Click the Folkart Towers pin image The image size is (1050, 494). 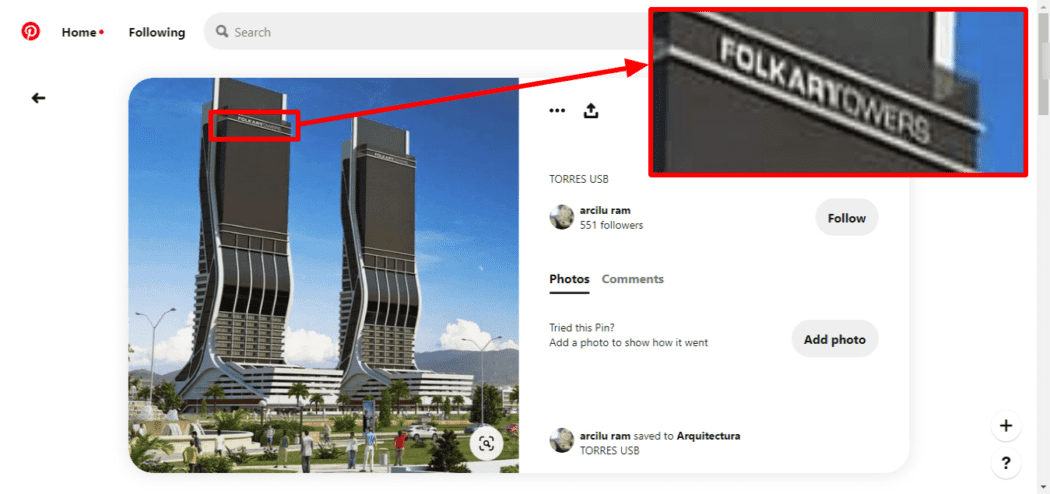coord(323,275)
